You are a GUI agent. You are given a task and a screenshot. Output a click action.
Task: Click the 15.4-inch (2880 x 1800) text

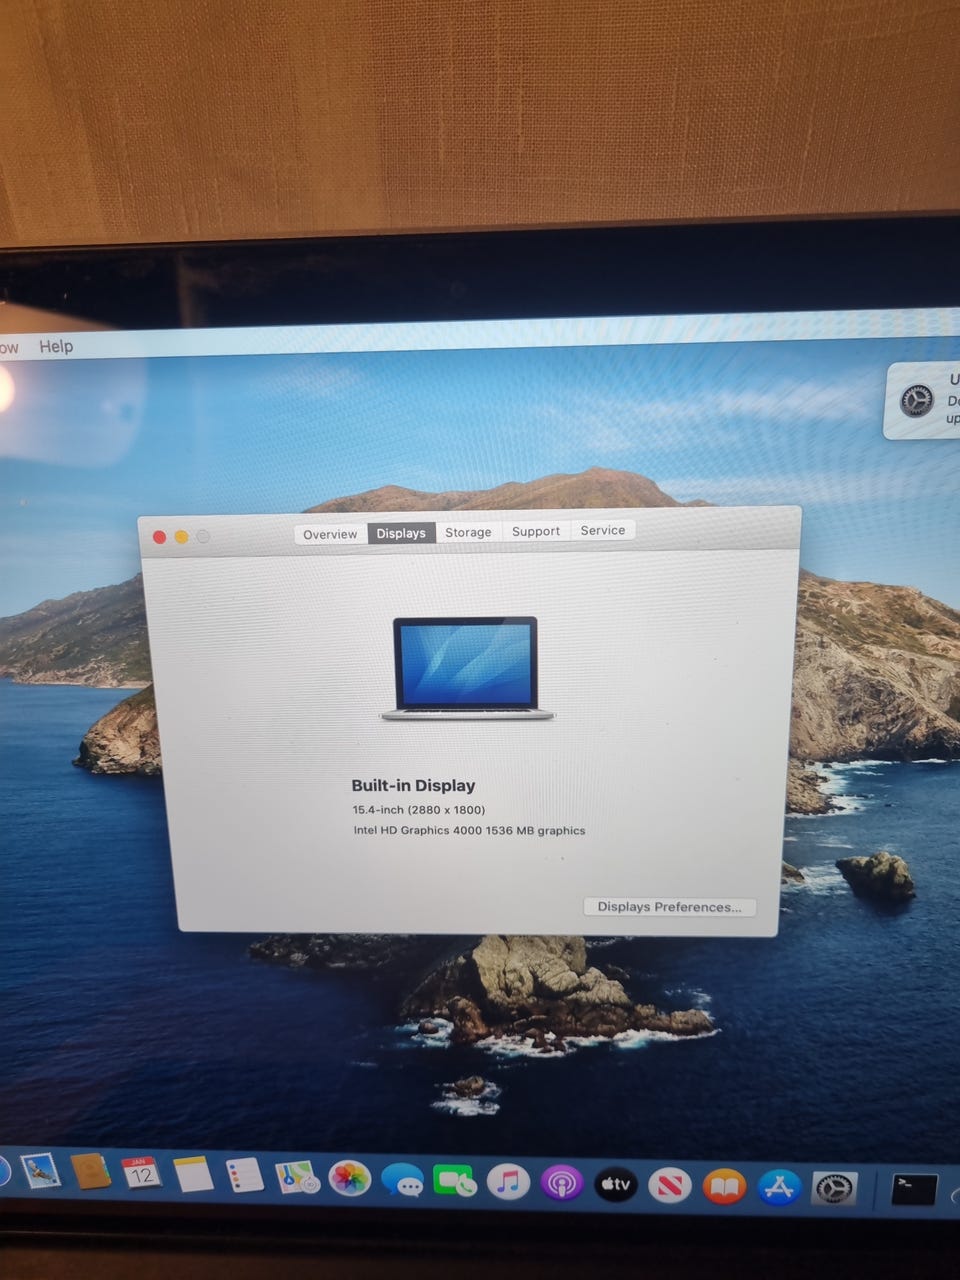coord(418,810)
